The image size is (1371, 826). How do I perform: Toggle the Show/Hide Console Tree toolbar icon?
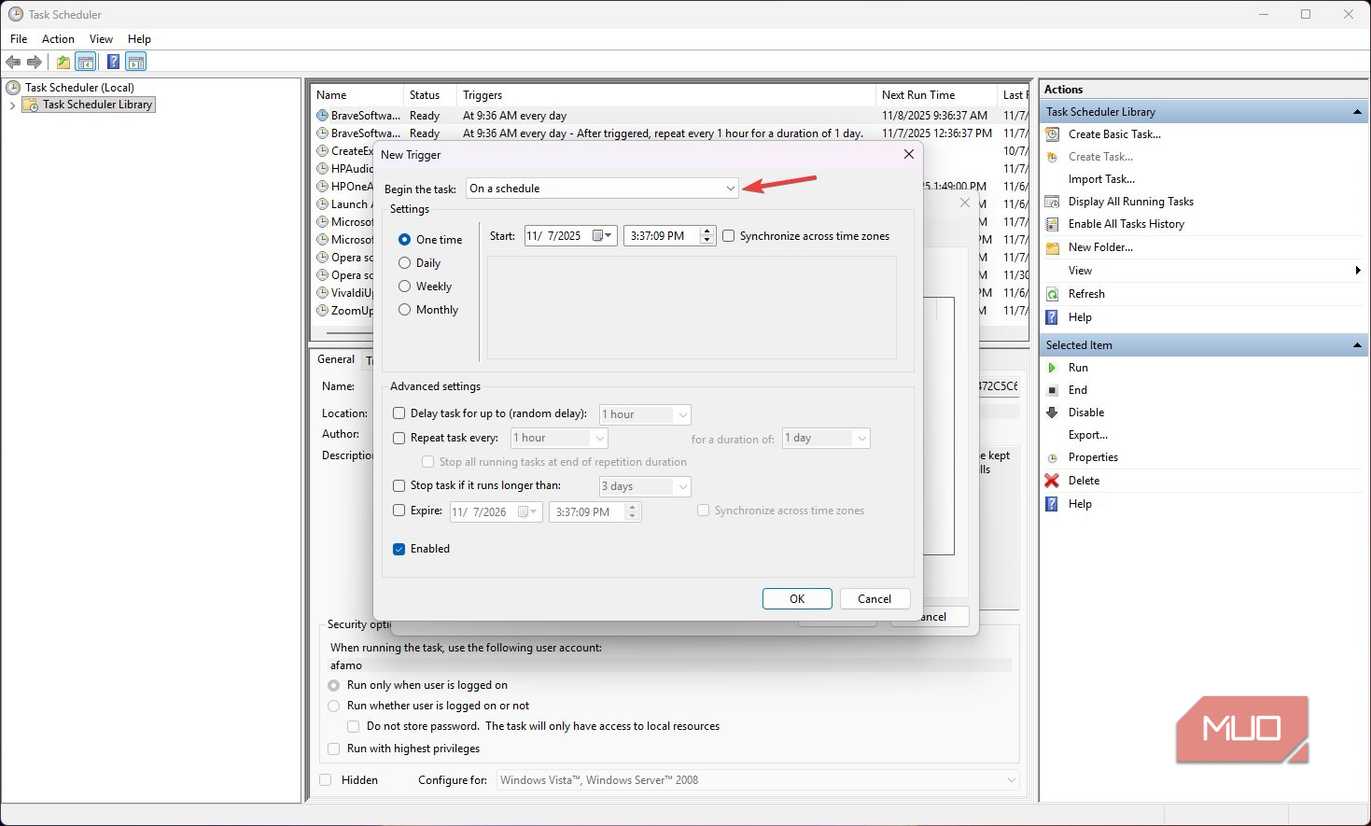coord(86,62)
